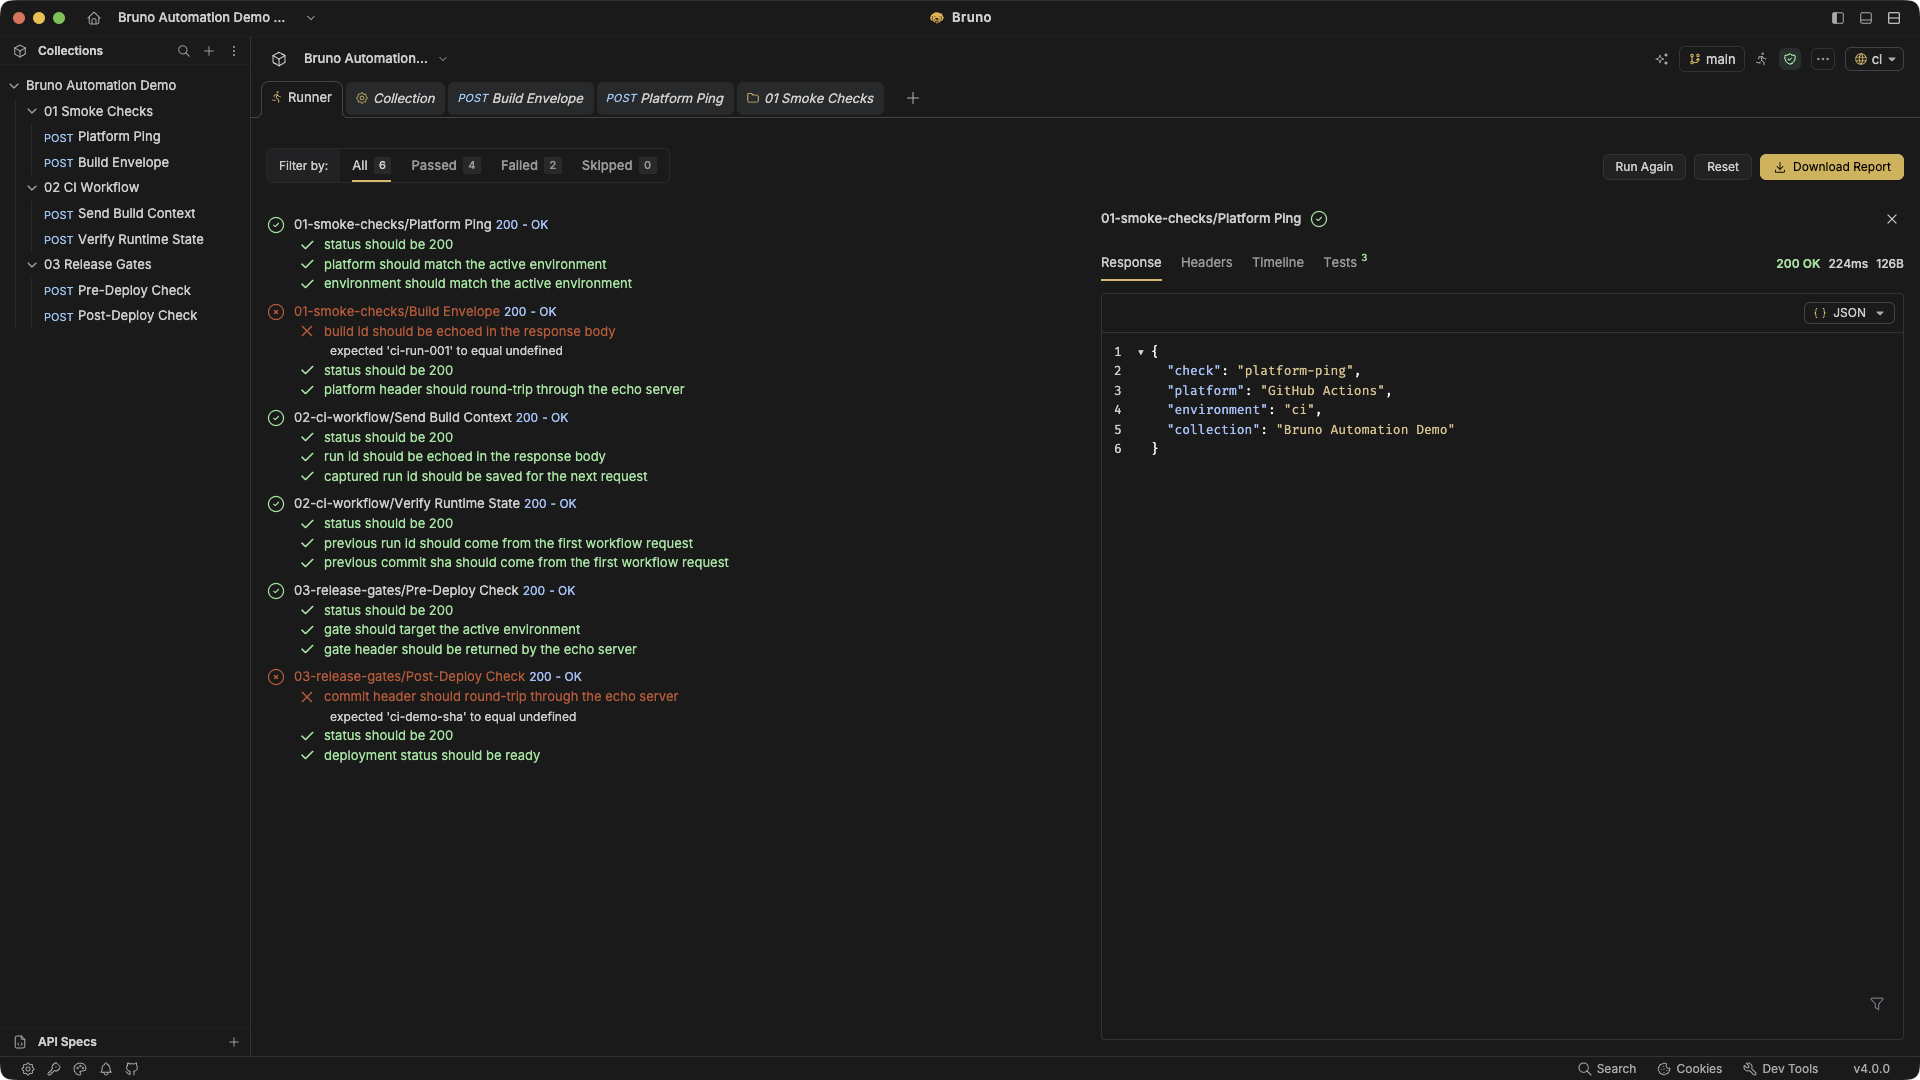1920x1080 pixels.
Task: Click the Run Again button
Action: pyautogui.click(x=1644, y=167)
